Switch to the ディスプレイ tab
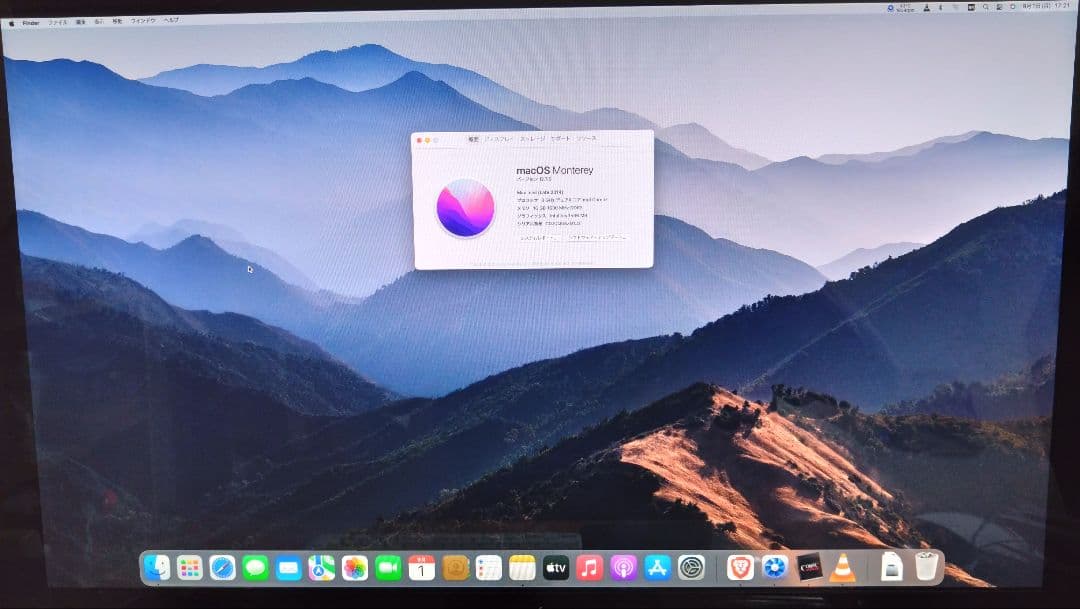The height and width of the screenshot is (609, 1080). pyautogui.click(x=499, y=139)
